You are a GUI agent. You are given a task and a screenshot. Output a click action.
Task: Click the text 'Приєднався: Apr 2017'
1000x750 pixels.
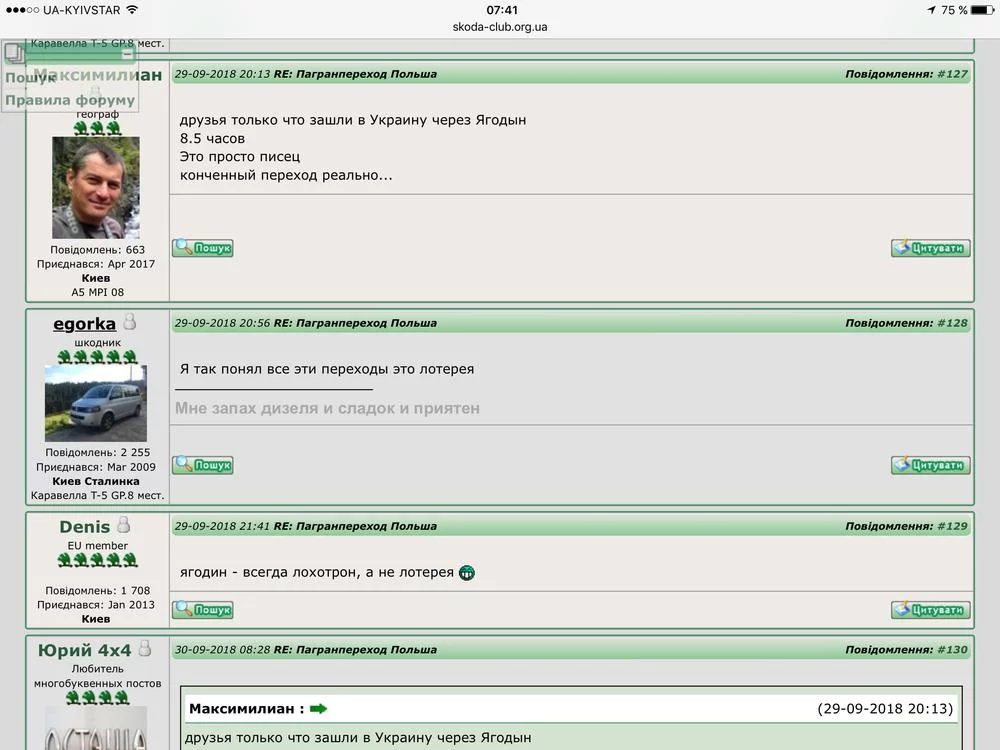[x=96, y=264]
